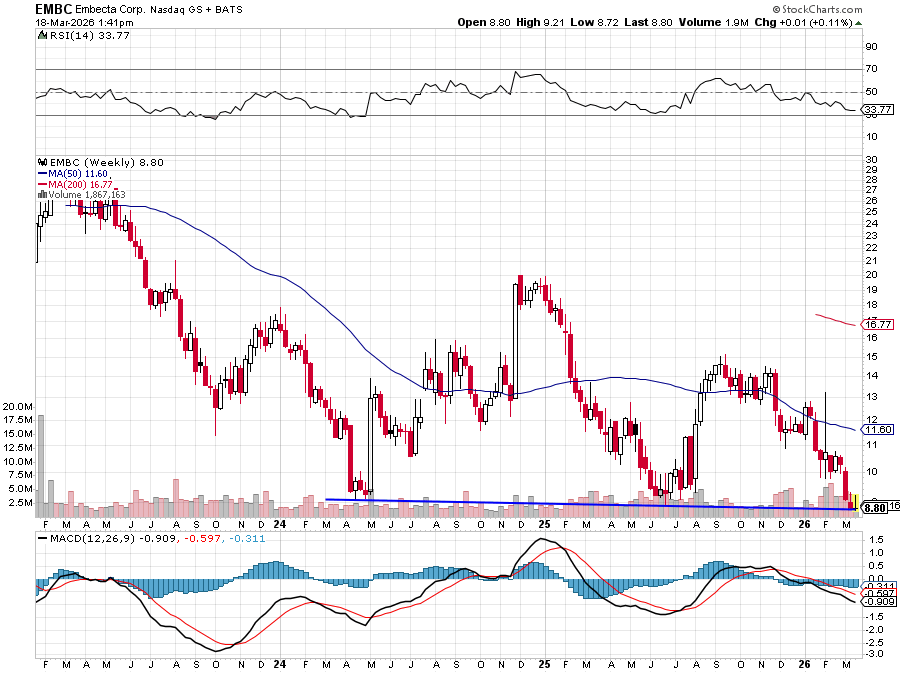Image resolution: width=900 pixels, height=673 pixels.
Task: Click the green up-arrow change indicator
Action: (x=858, y=23)
